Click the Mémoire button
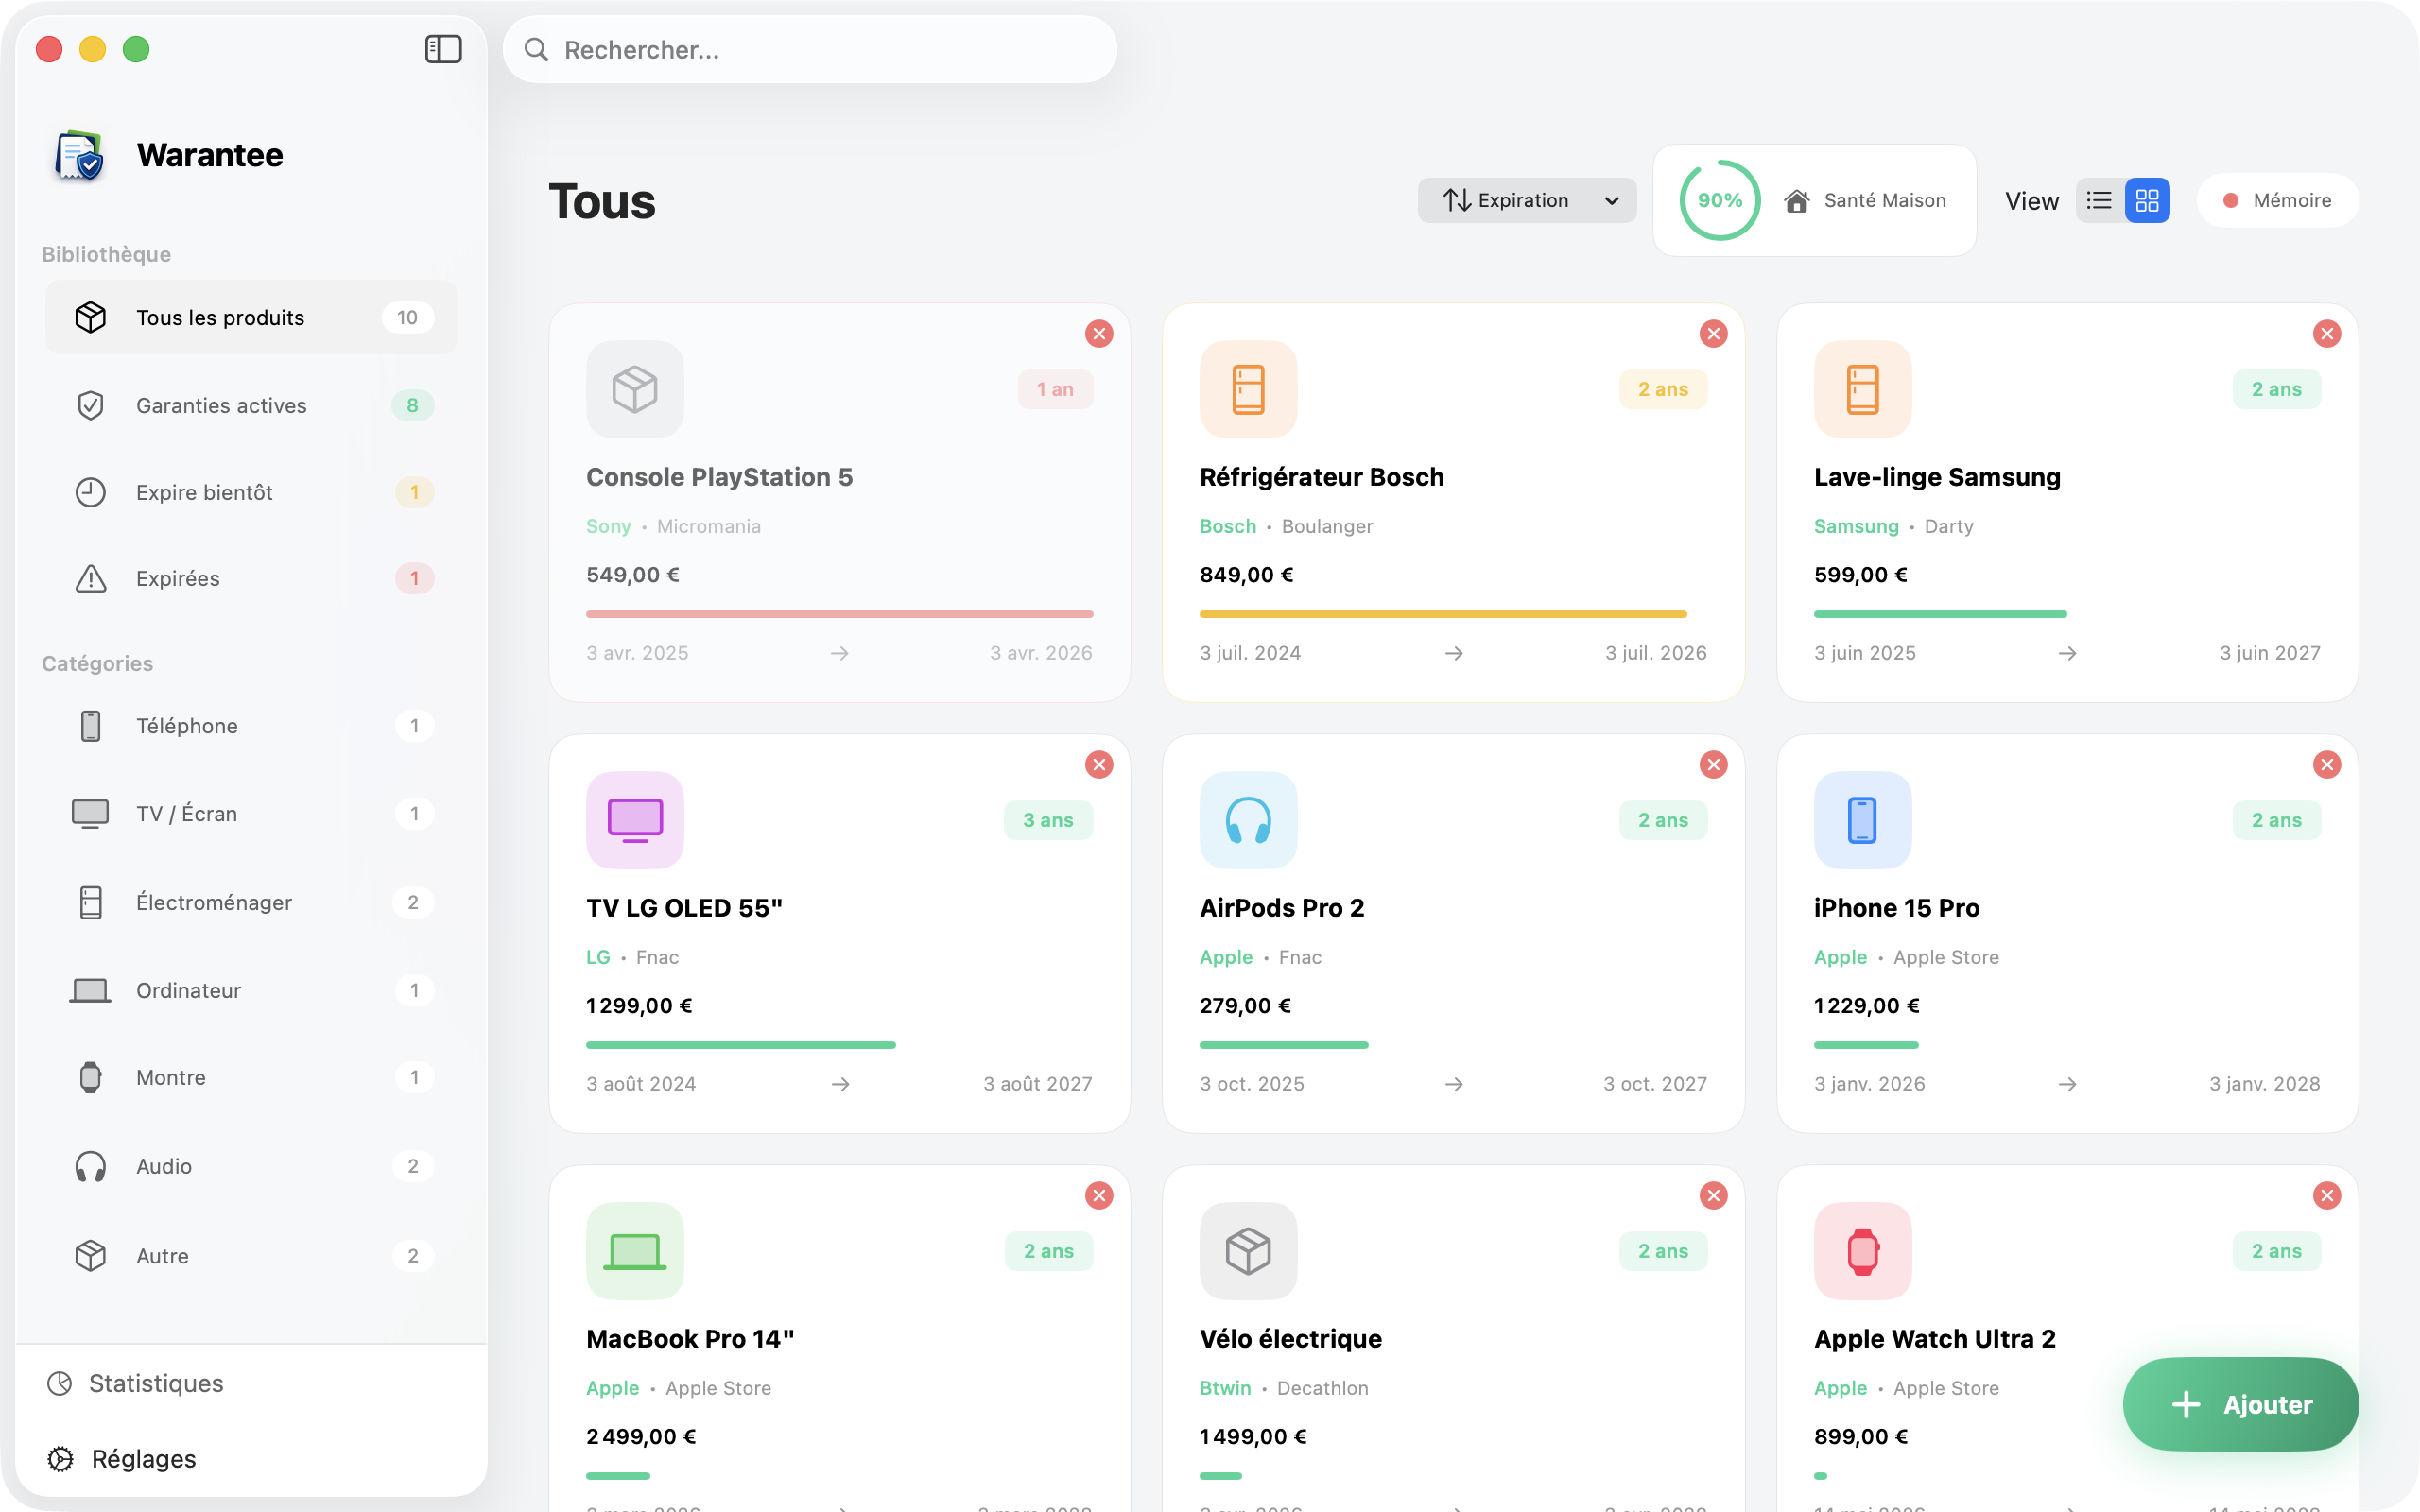 [x=2277, y=201]
